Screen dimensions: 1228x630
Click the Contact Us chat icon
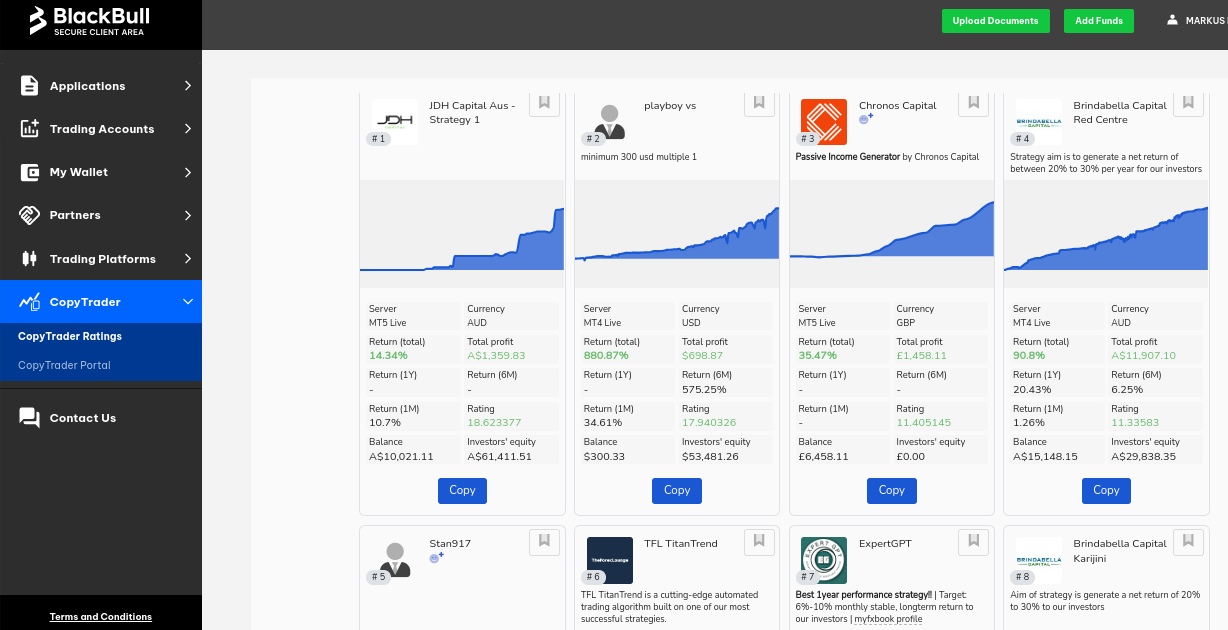coord(29,418)
